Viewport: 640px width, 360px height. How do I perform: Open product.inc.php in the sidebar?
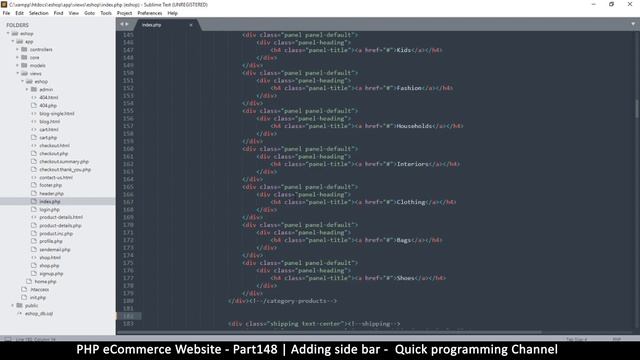pos(56,233)
